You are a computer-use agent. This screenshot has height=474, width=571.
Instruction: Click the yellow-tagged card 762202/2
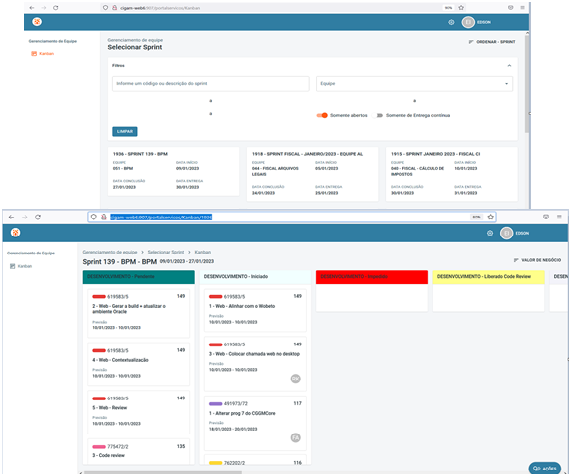tap(255, 459)
